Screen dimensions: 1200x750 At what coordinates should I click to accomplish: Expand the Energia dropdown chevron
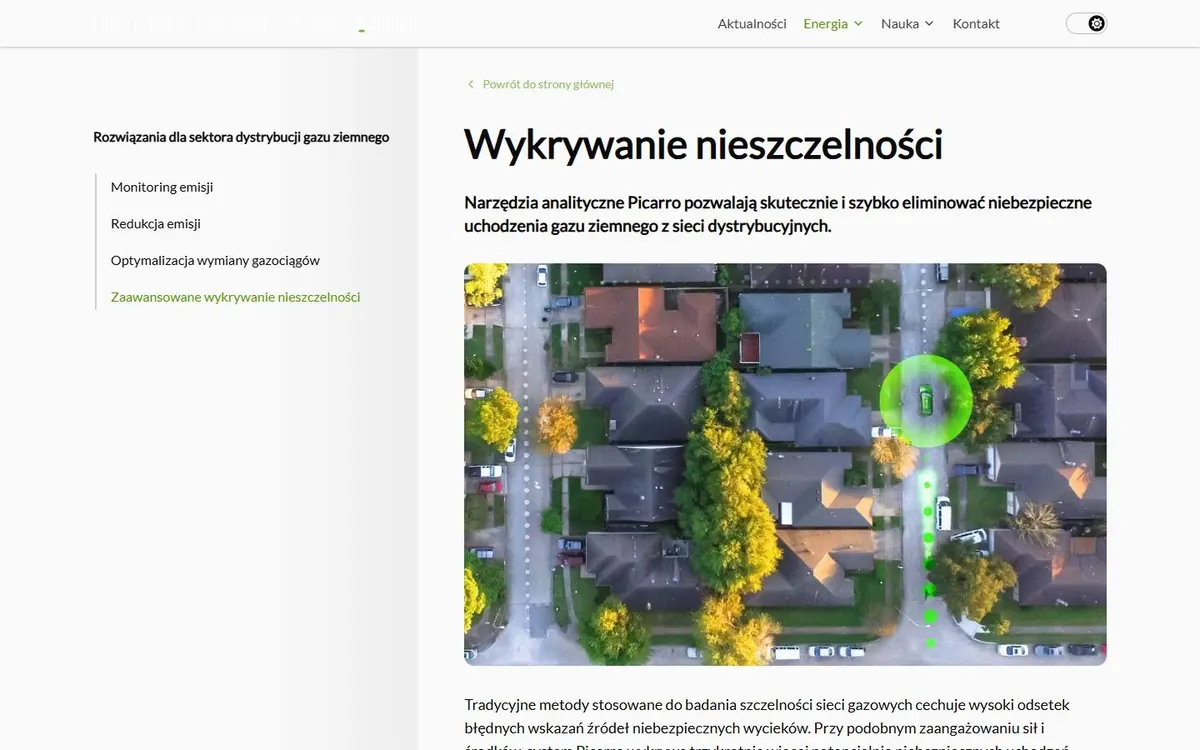(x=858, y=23)
